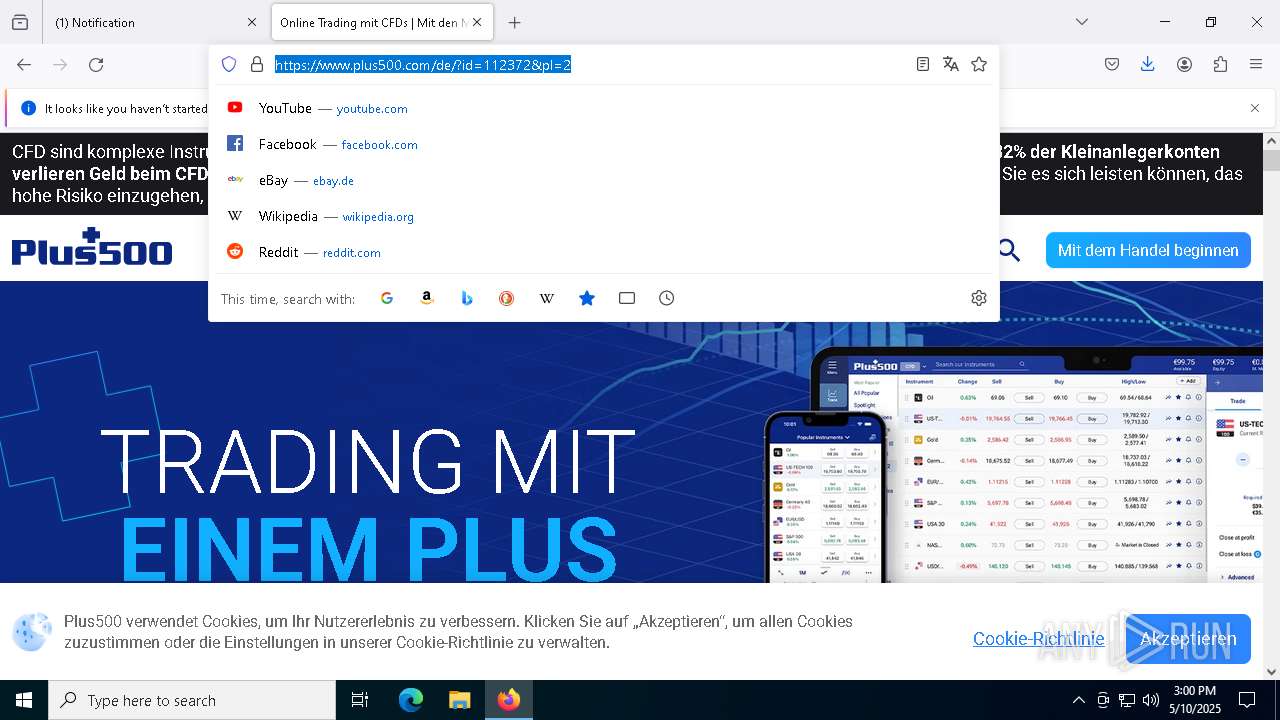The width and height of the screenshot is (1280, 720).
Task: Search bookmarks with the star shortcut
Action: [587, 298]
